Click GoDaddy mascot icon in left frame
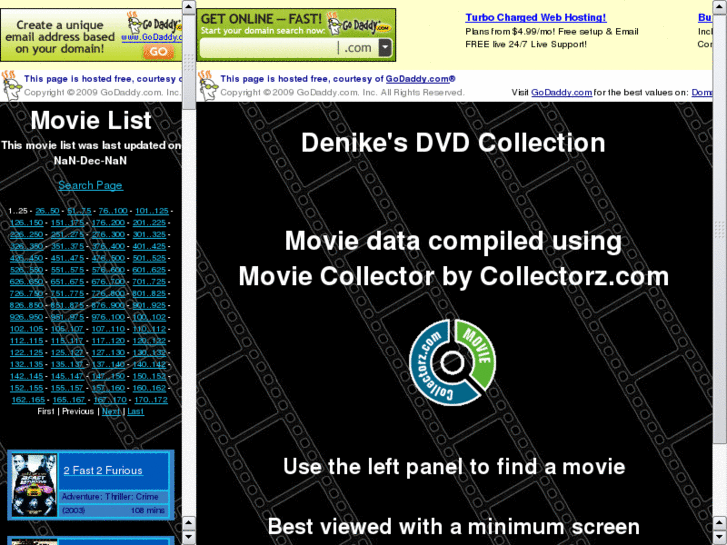The width and height of the screenshot is (727, 545). click(11, 85)
